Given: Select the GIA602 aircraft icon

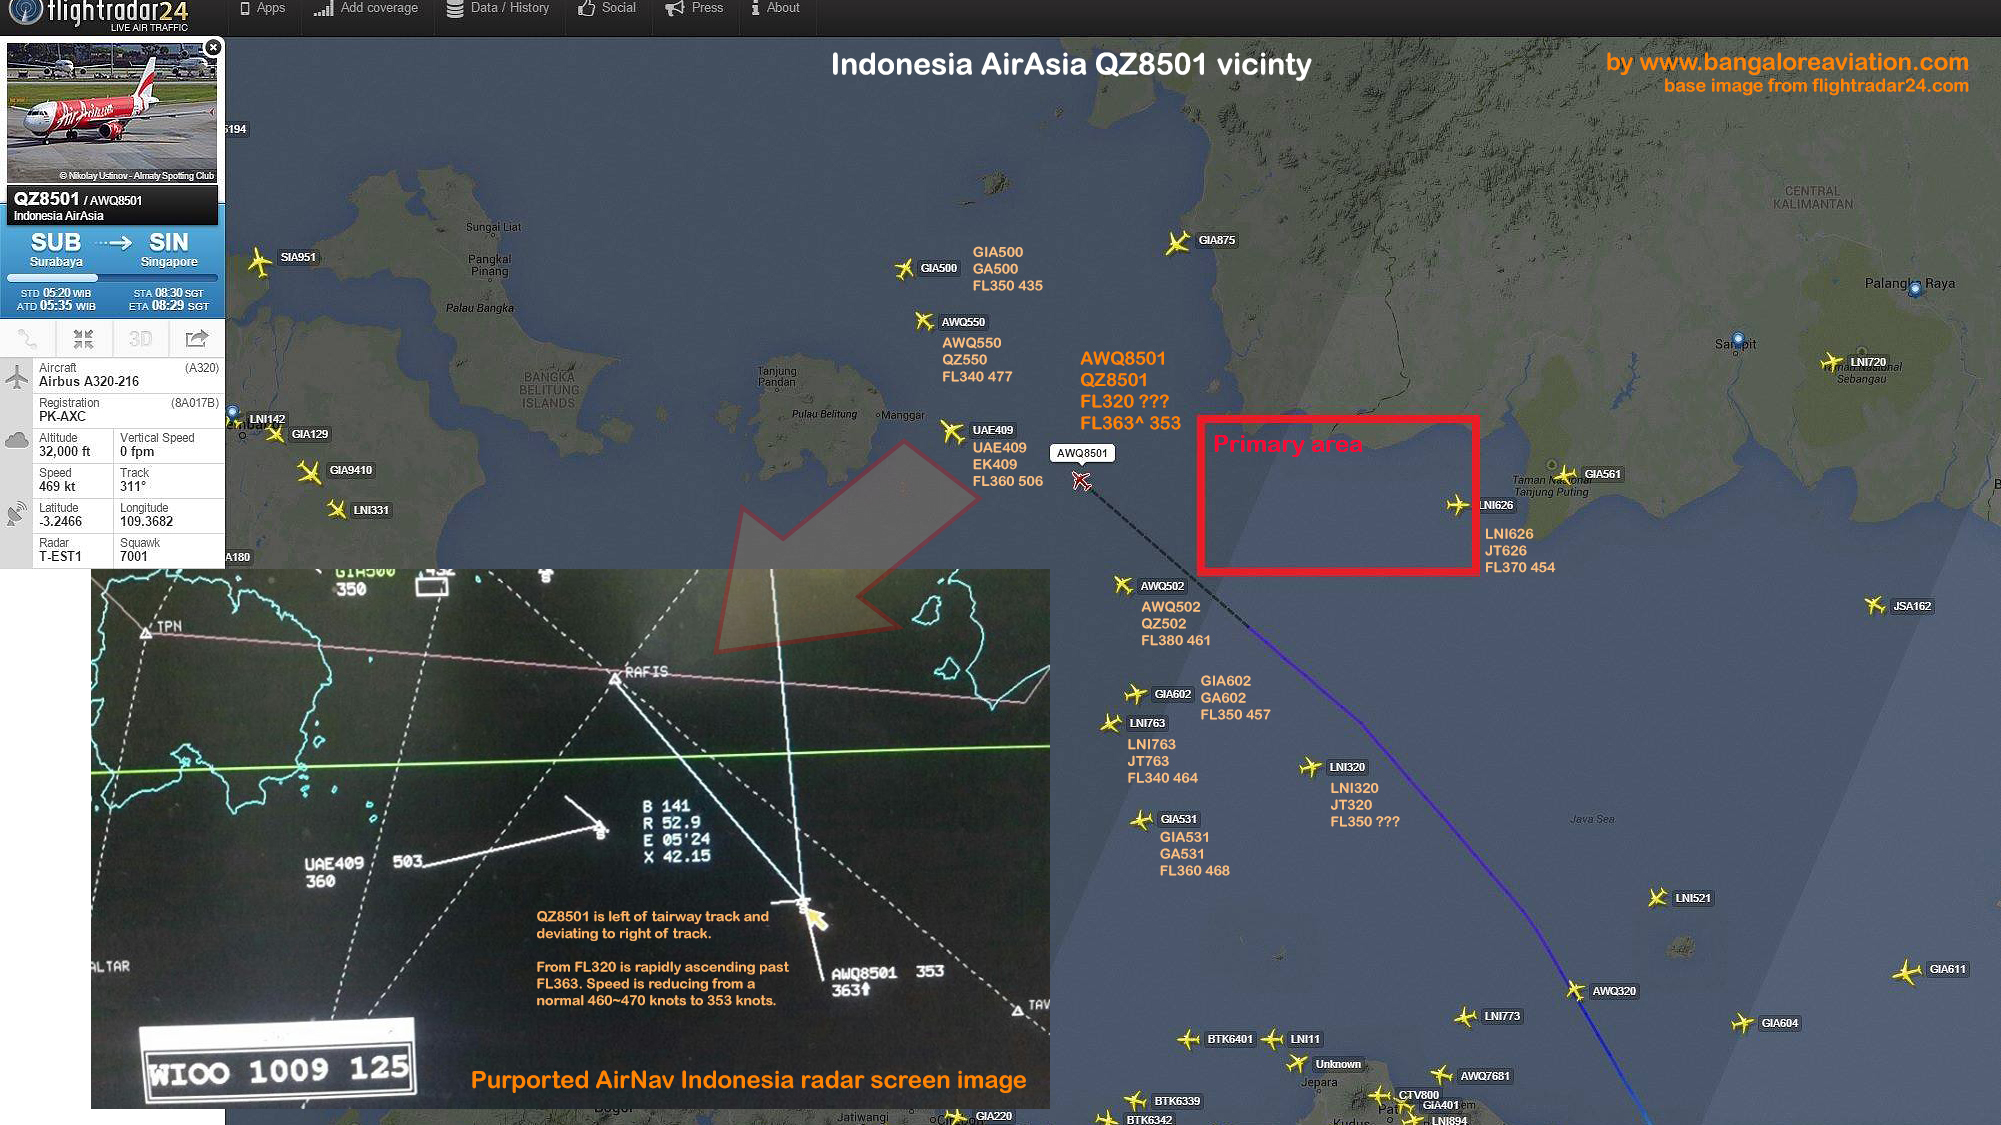Looking at the screenshot, I should coord(1135,694).
